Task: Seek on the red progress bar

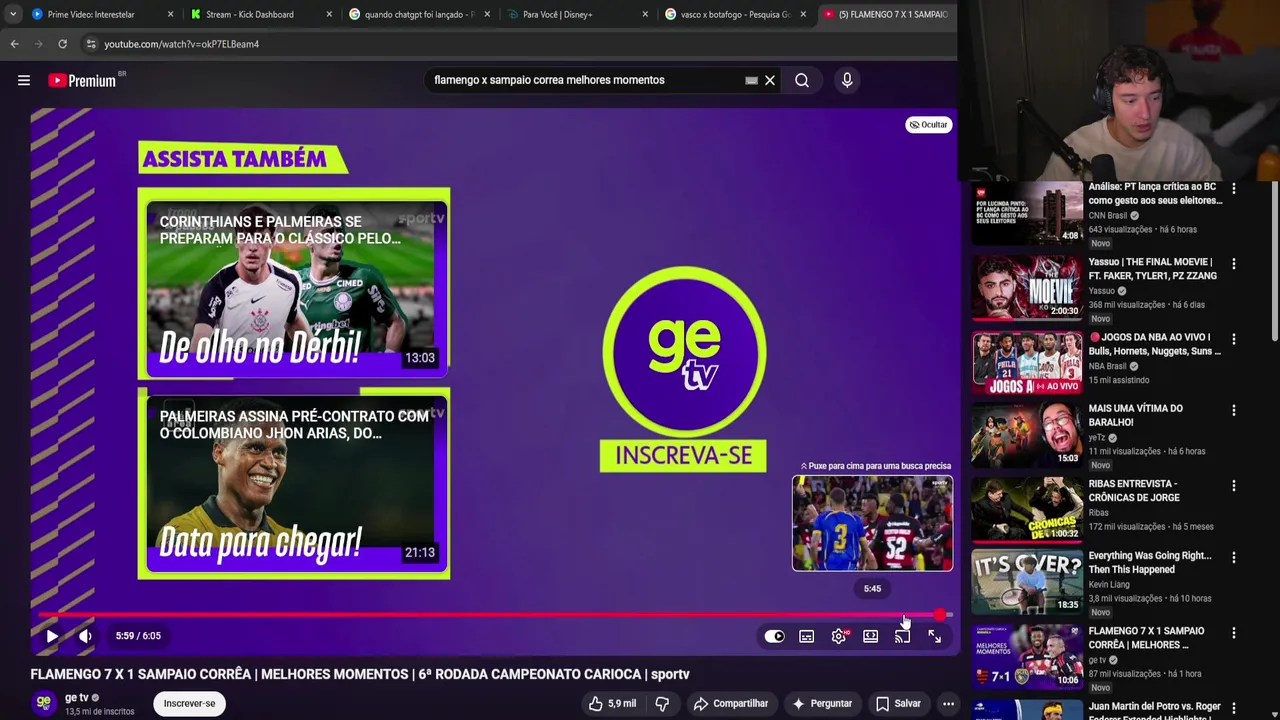Action: click(x=495, y=615)
